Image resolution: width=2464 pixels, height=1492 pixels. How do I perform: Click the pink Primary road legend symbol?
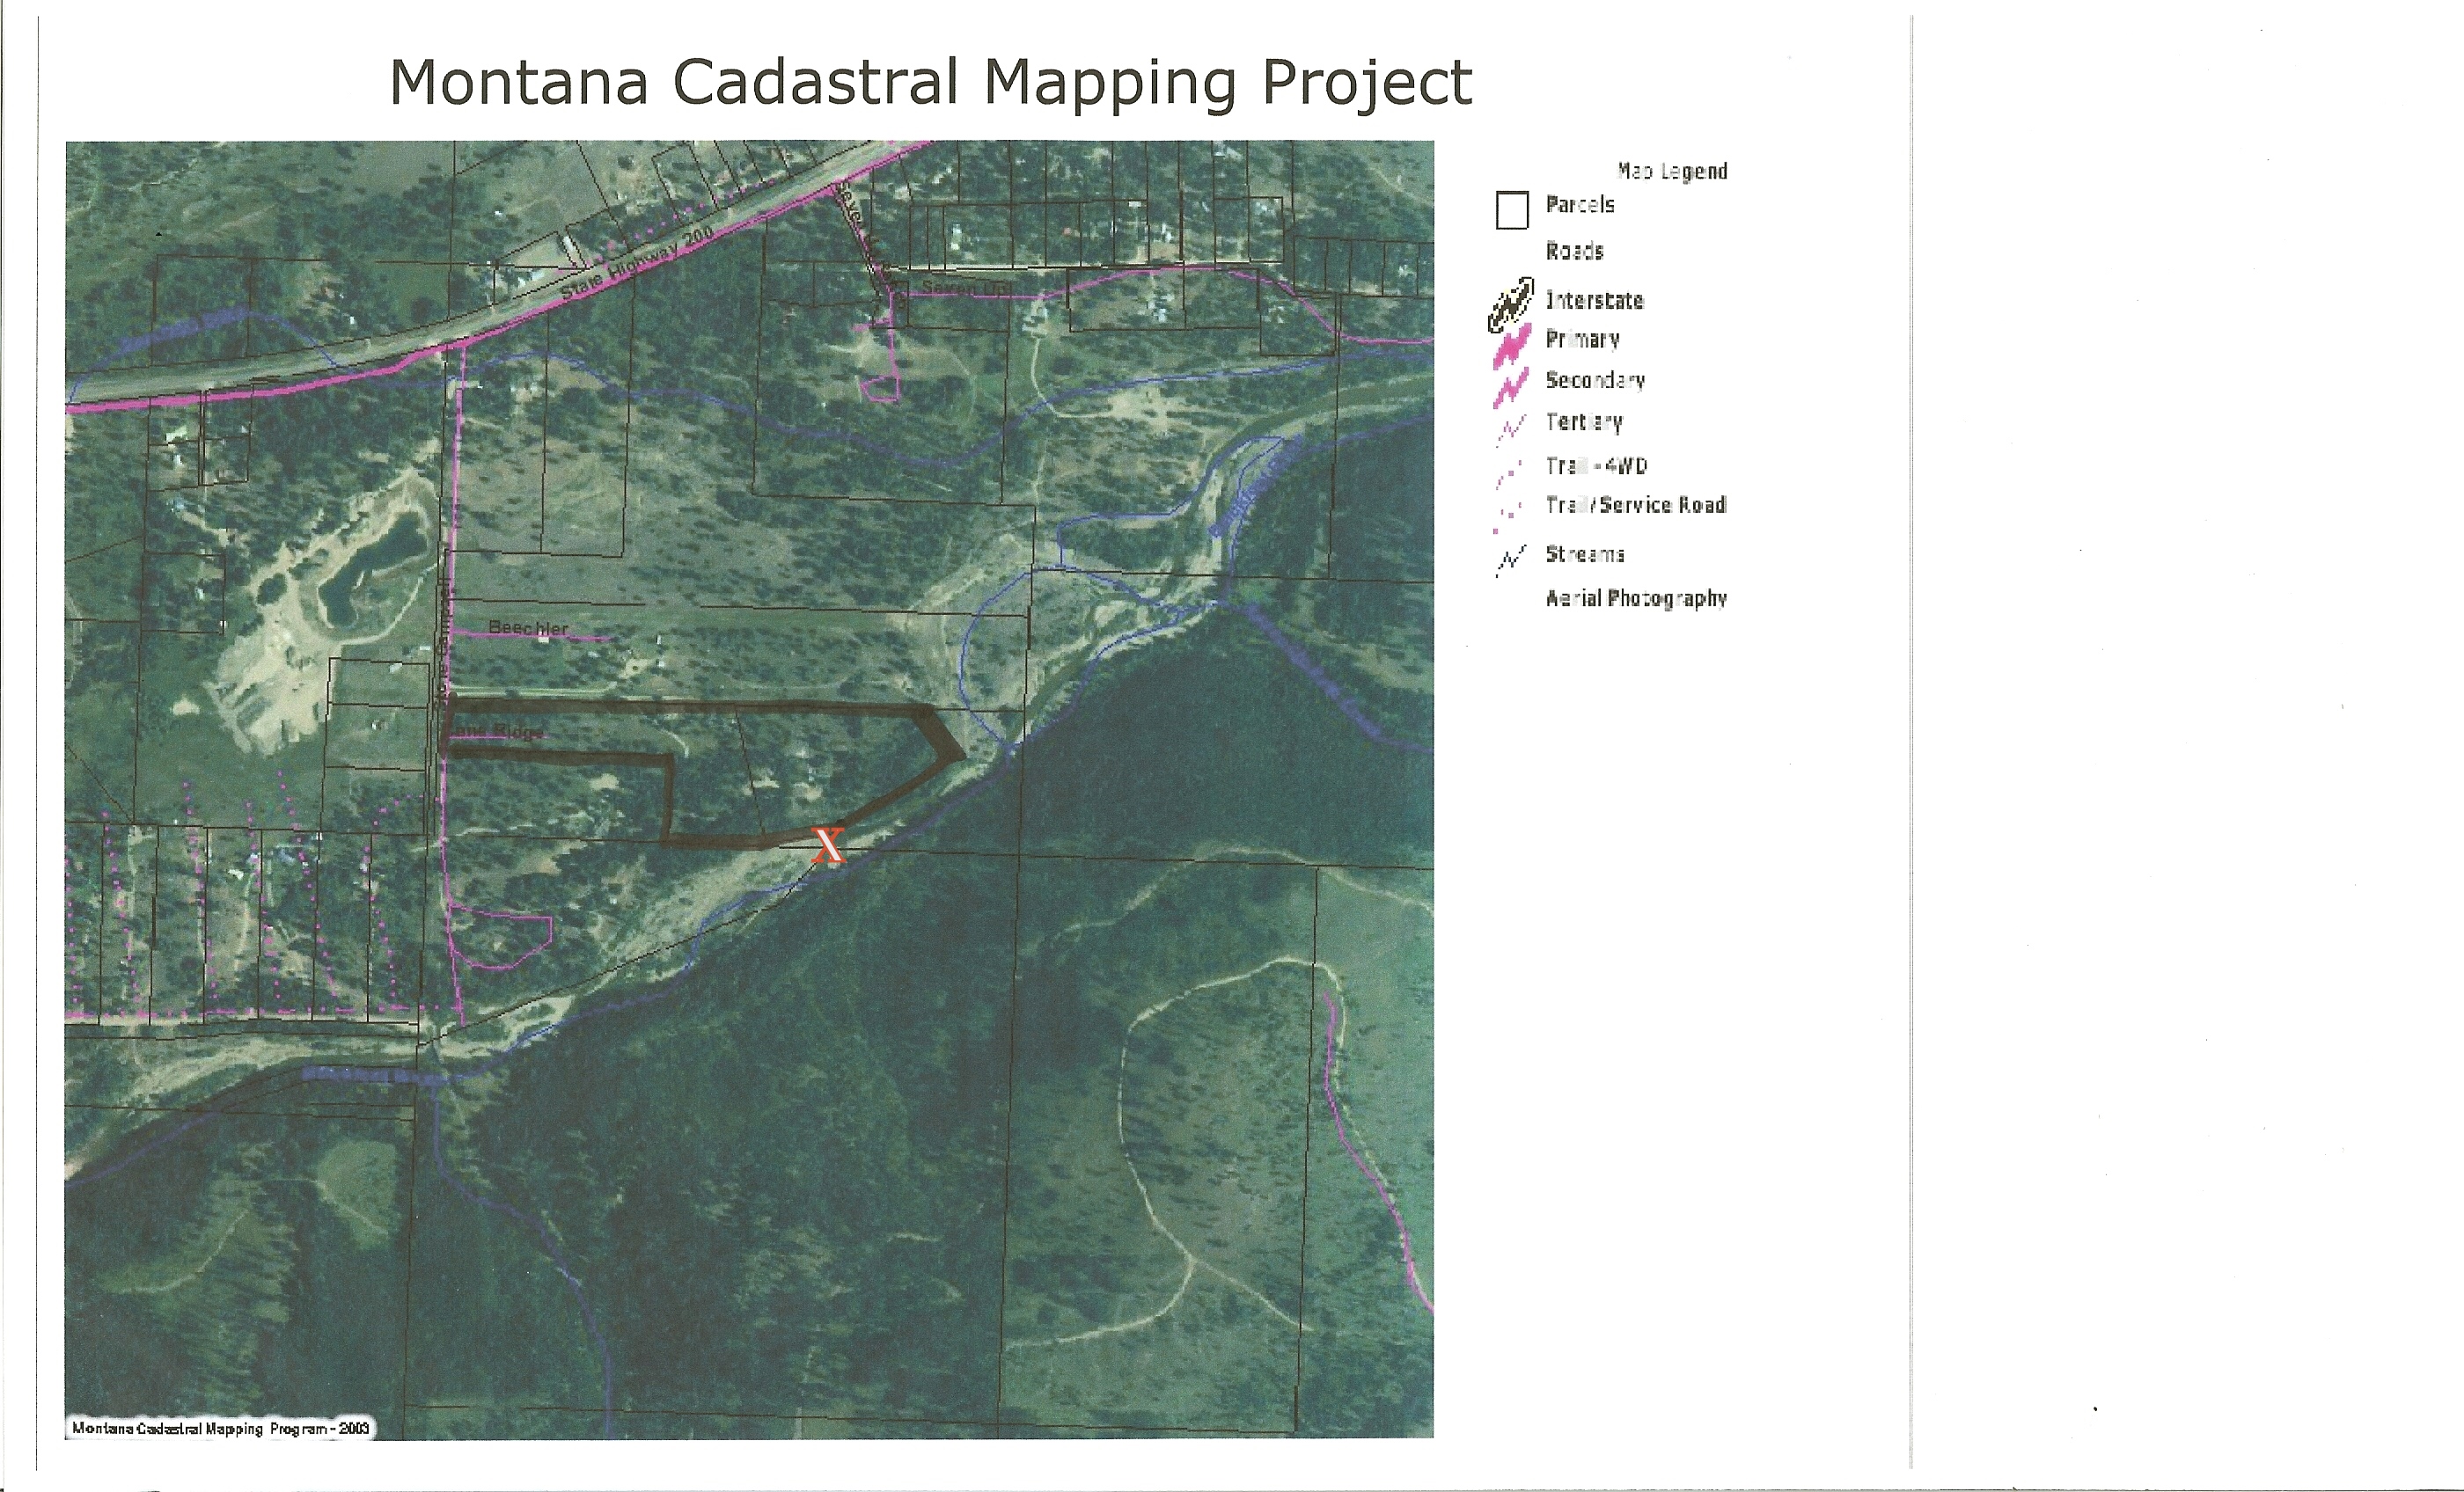tap(1511, 346)
